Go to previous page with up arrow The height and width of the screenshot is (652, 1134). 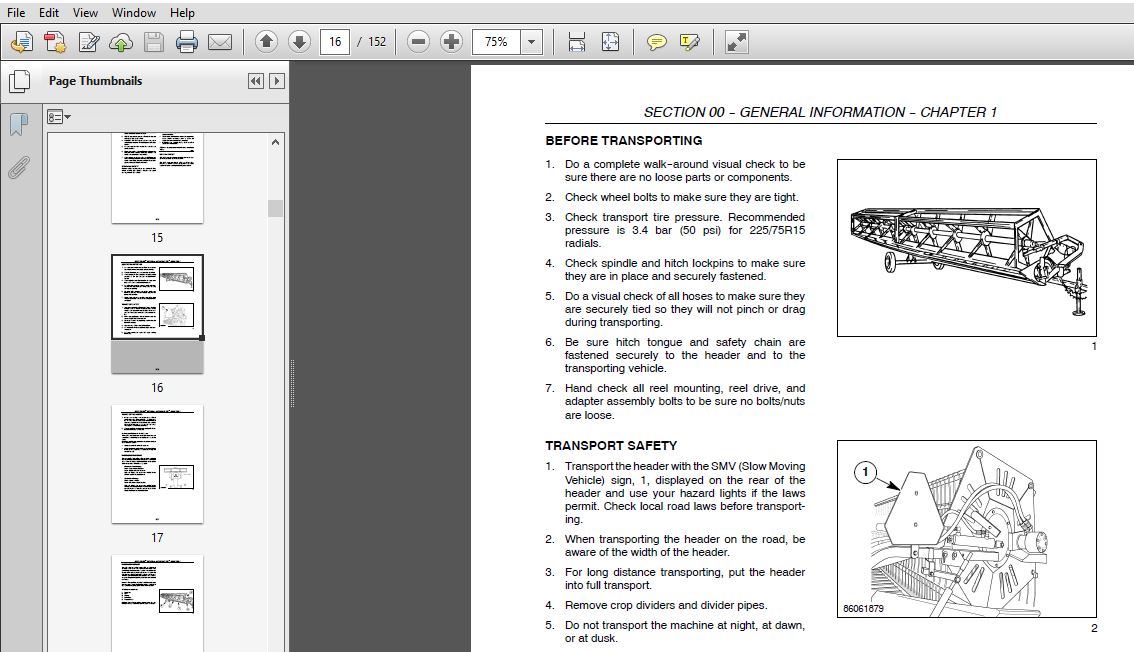[x=266, y=42]
